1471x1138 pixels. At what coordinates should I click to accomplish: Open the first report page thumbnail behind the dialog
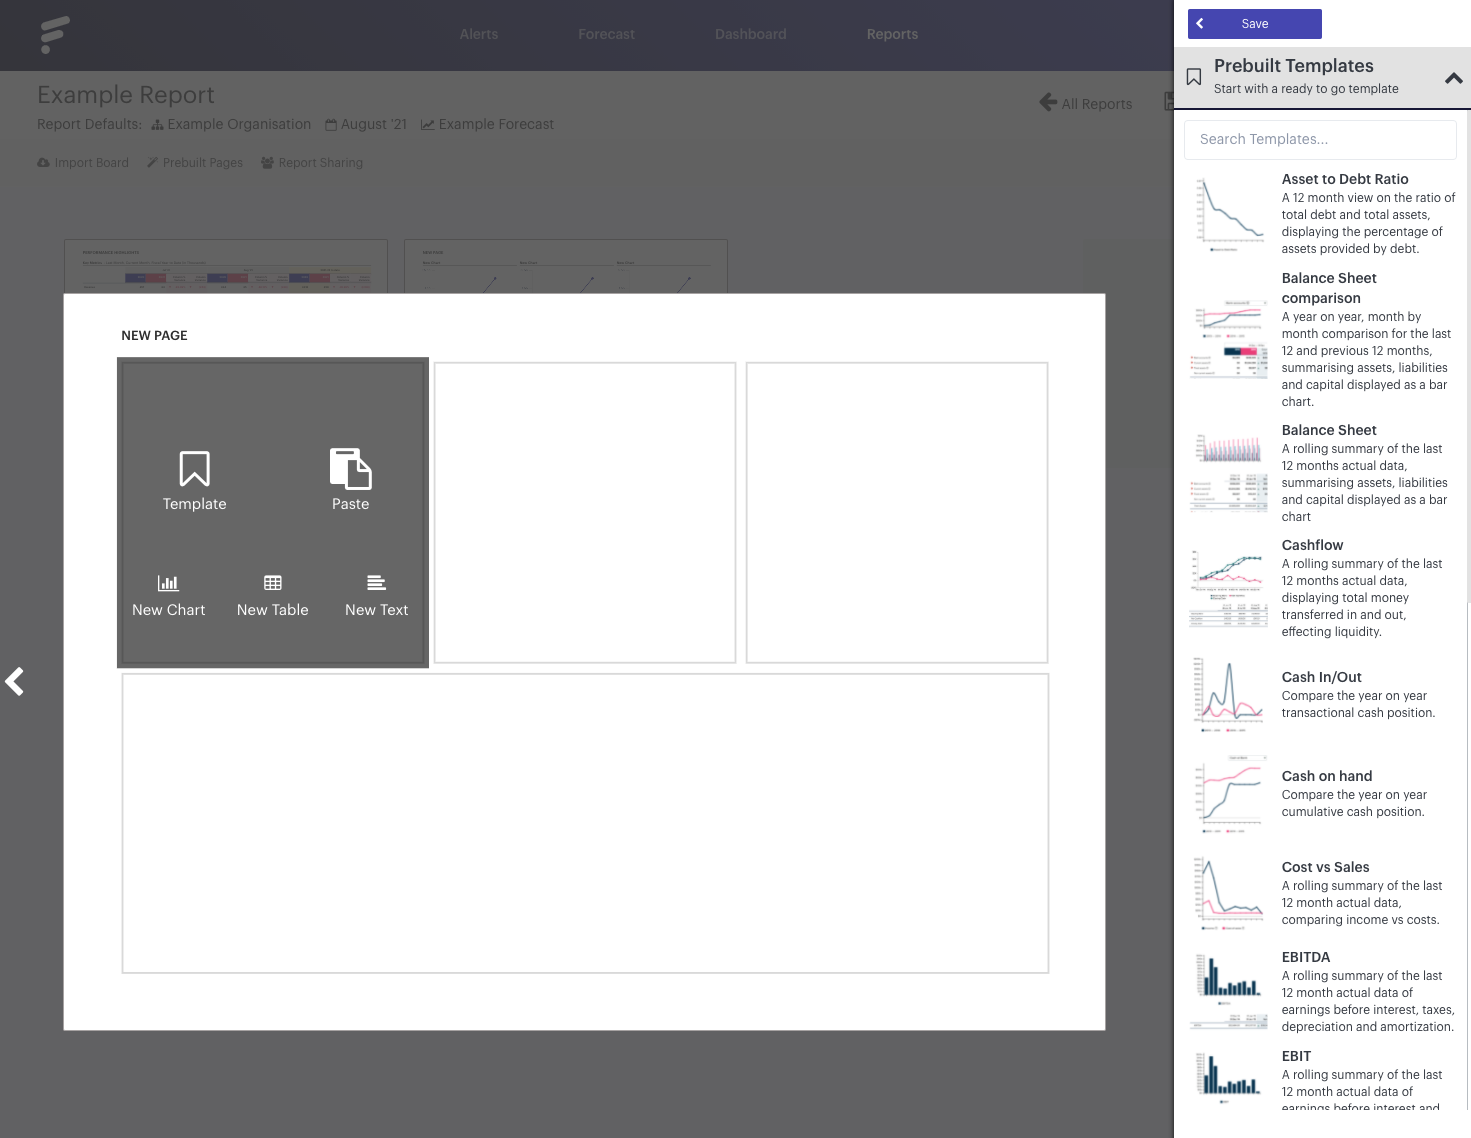coord(226,266)
